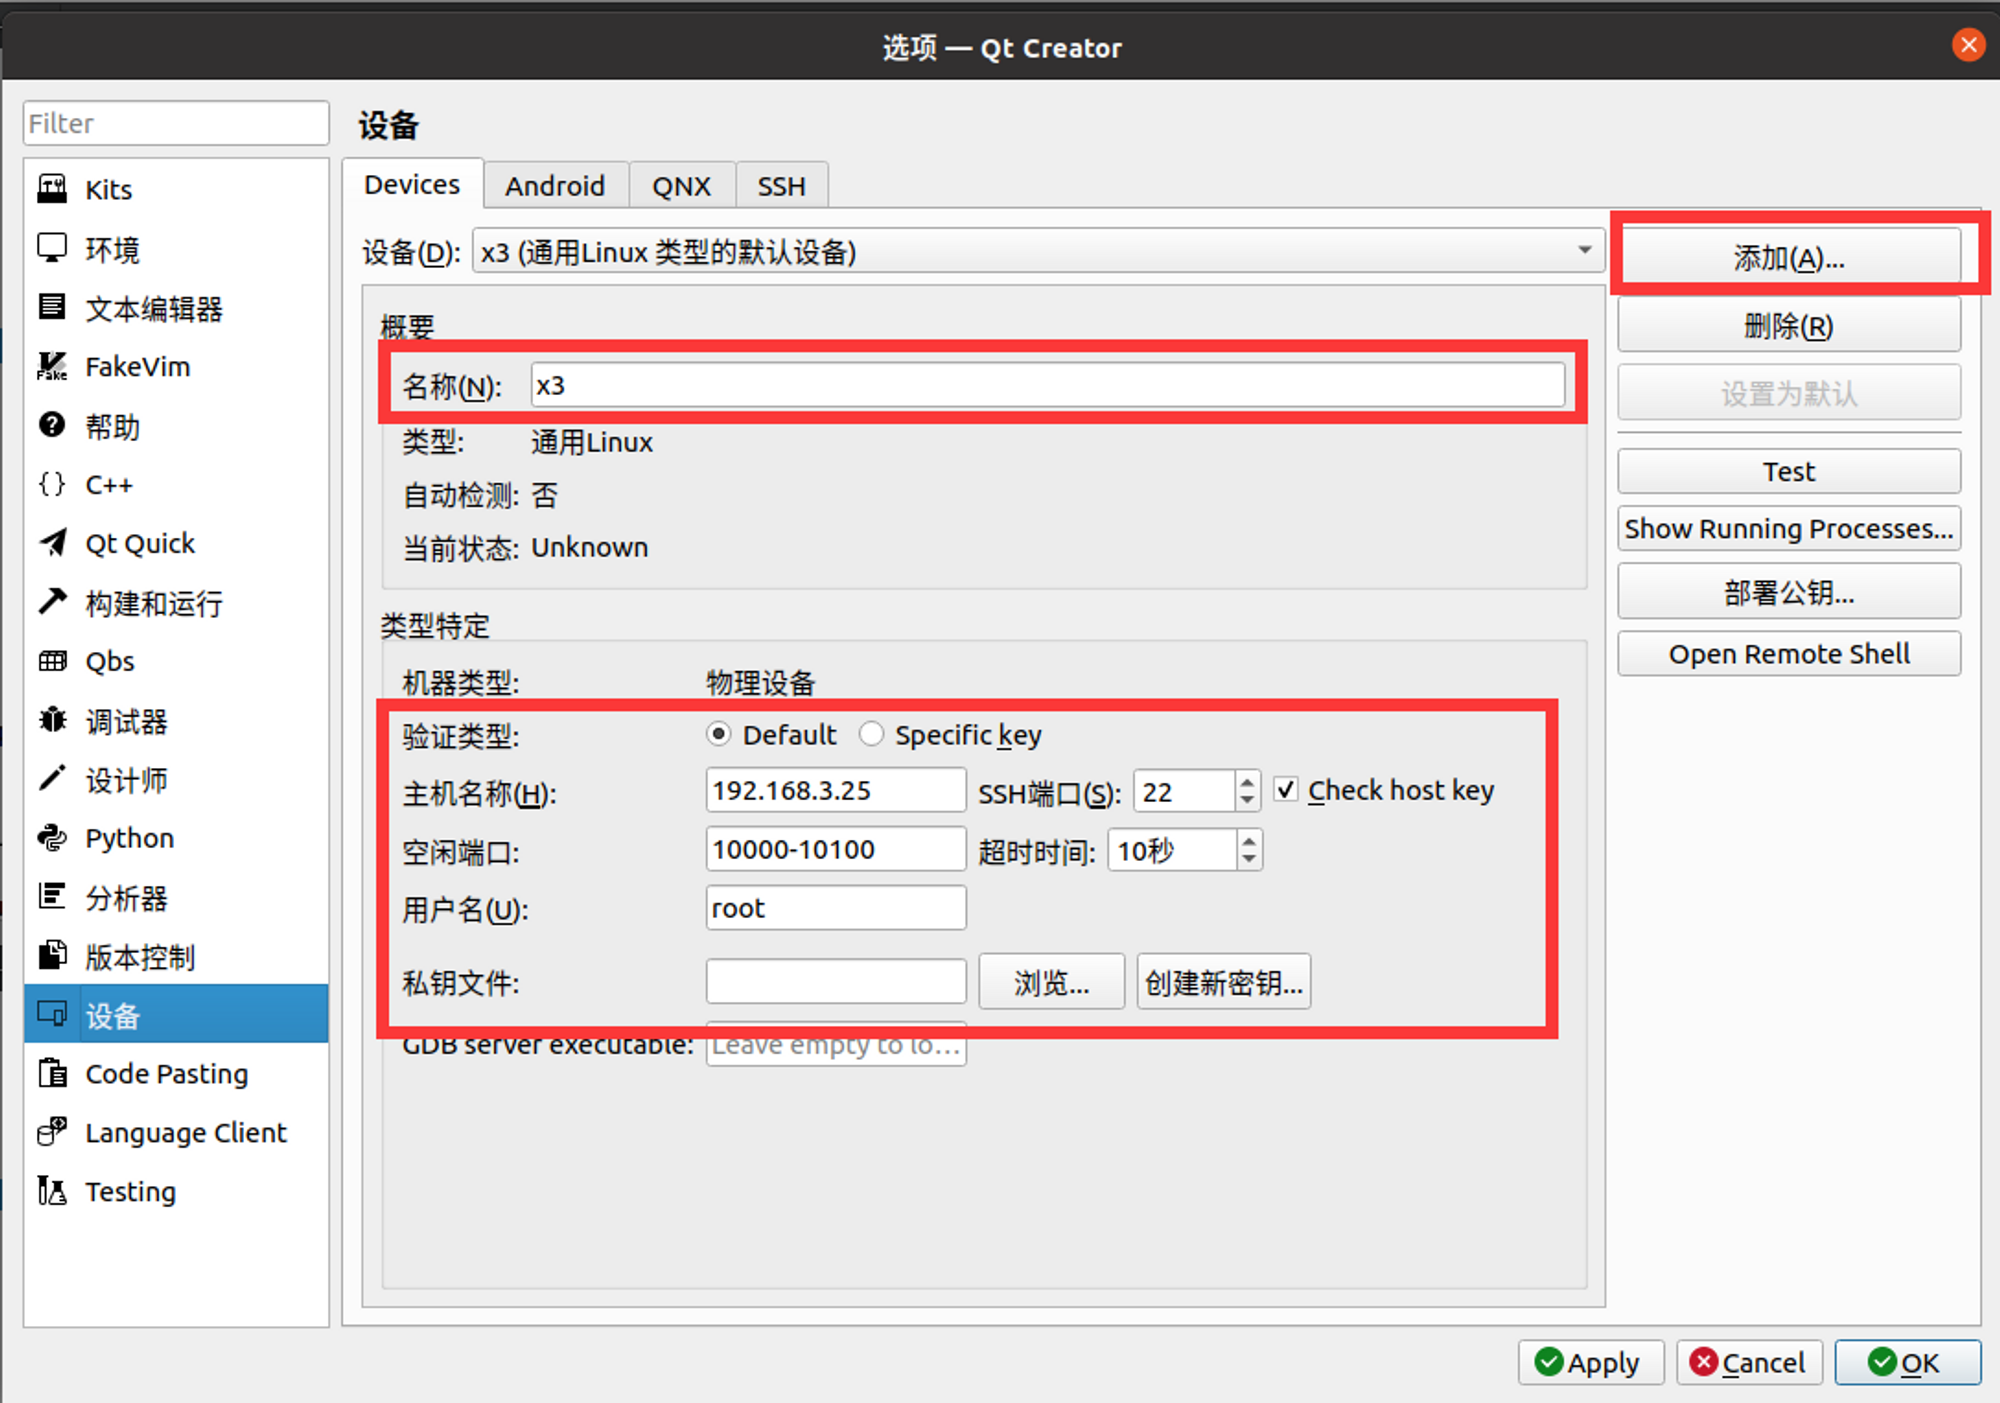Click the 浏览... browse button
This screenshot has height=1403, width=2000.
pos(1051,982)
